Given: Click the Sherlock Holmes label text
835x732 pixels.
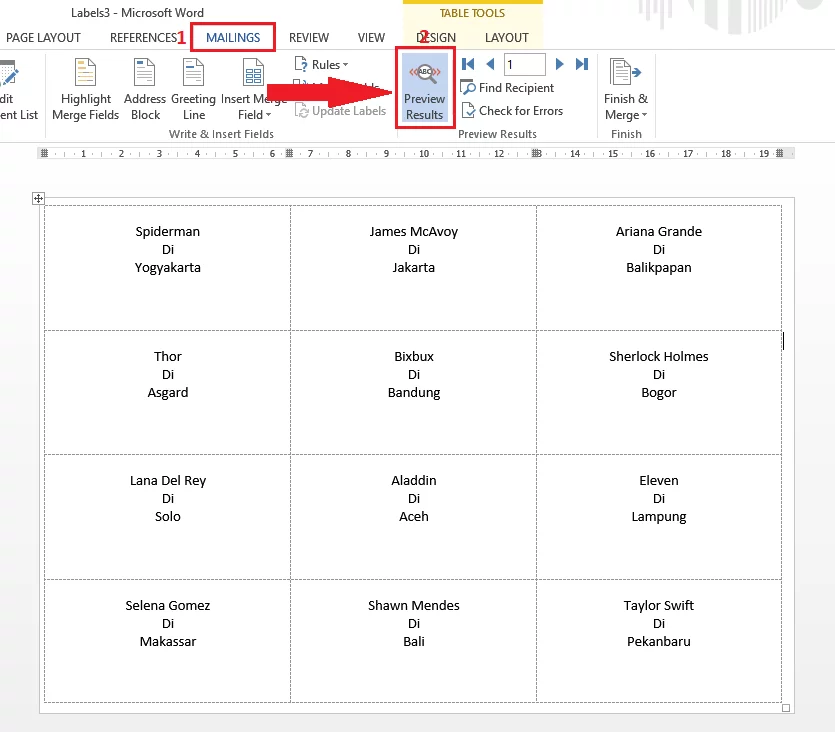Looking at the screenshot, I should click(659, 356).
